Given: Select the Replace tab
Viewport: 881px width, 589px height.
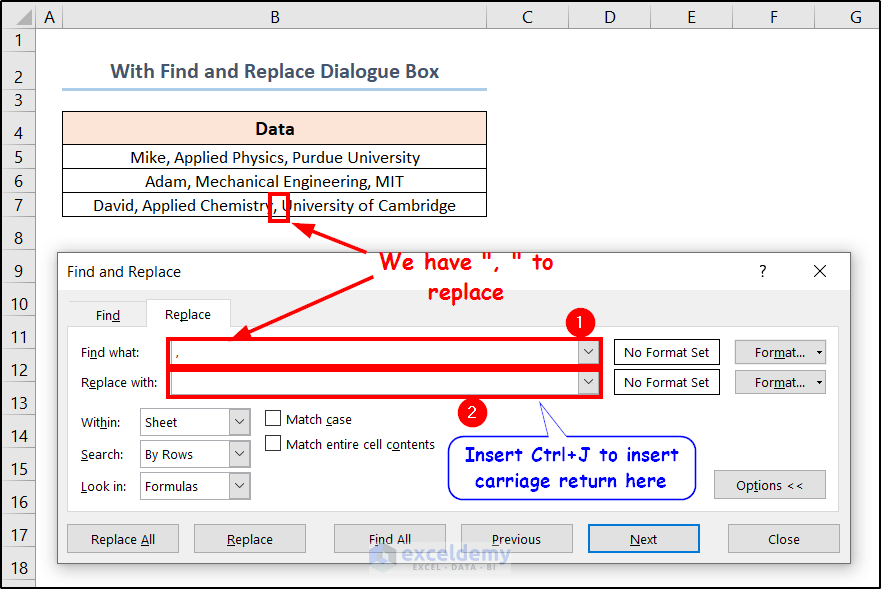Looking at the screenshot, I should tap(188, 314).
